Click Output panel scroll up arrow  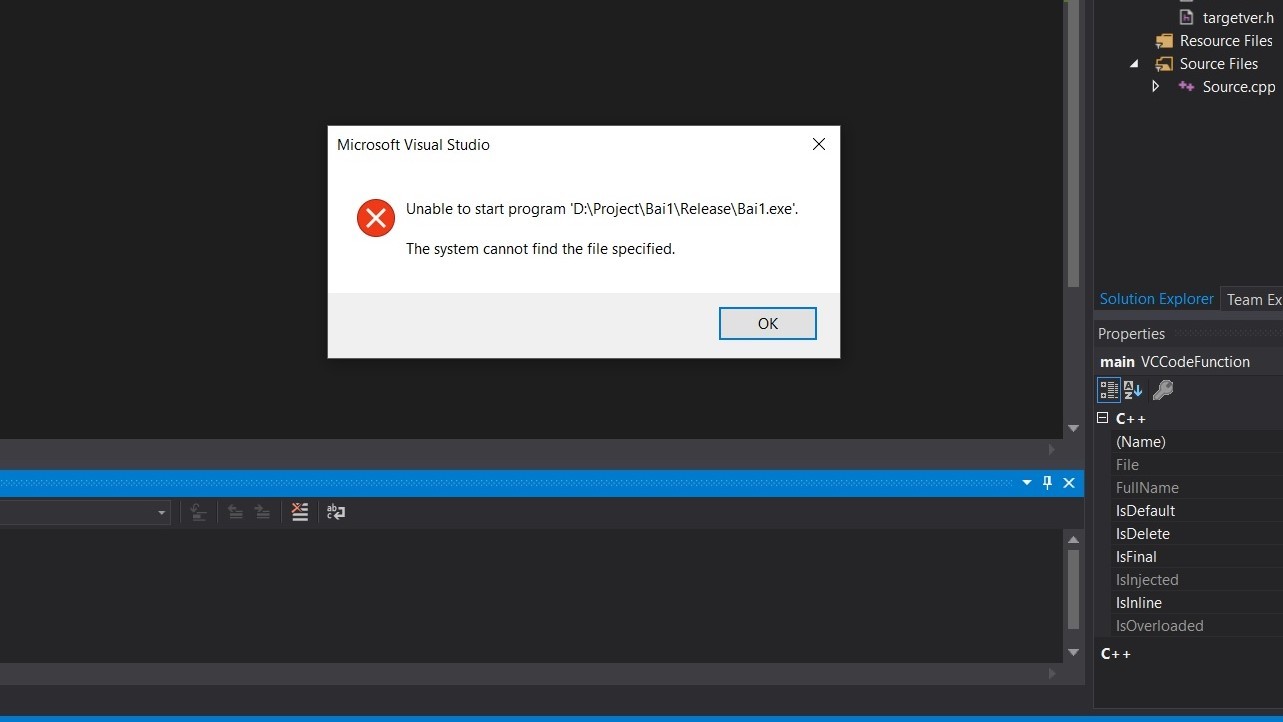point(1073,539)
